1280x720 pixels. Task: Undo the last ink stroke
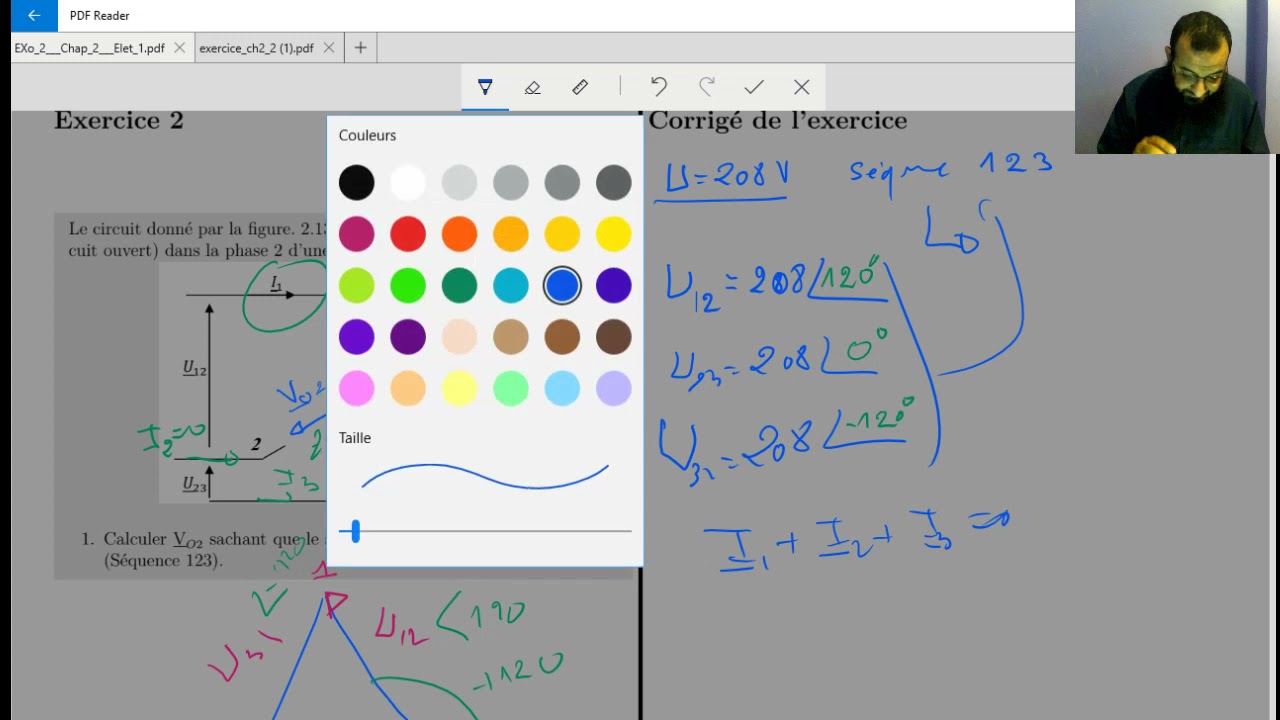click(x=658, y=87)
